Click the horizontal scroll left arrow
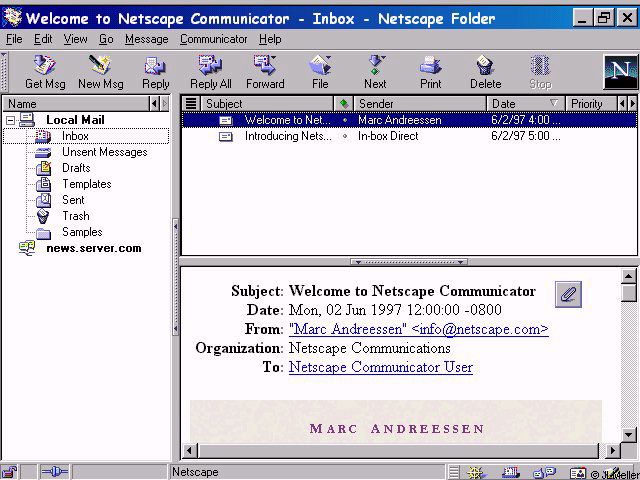 click(x=189, y=451)
